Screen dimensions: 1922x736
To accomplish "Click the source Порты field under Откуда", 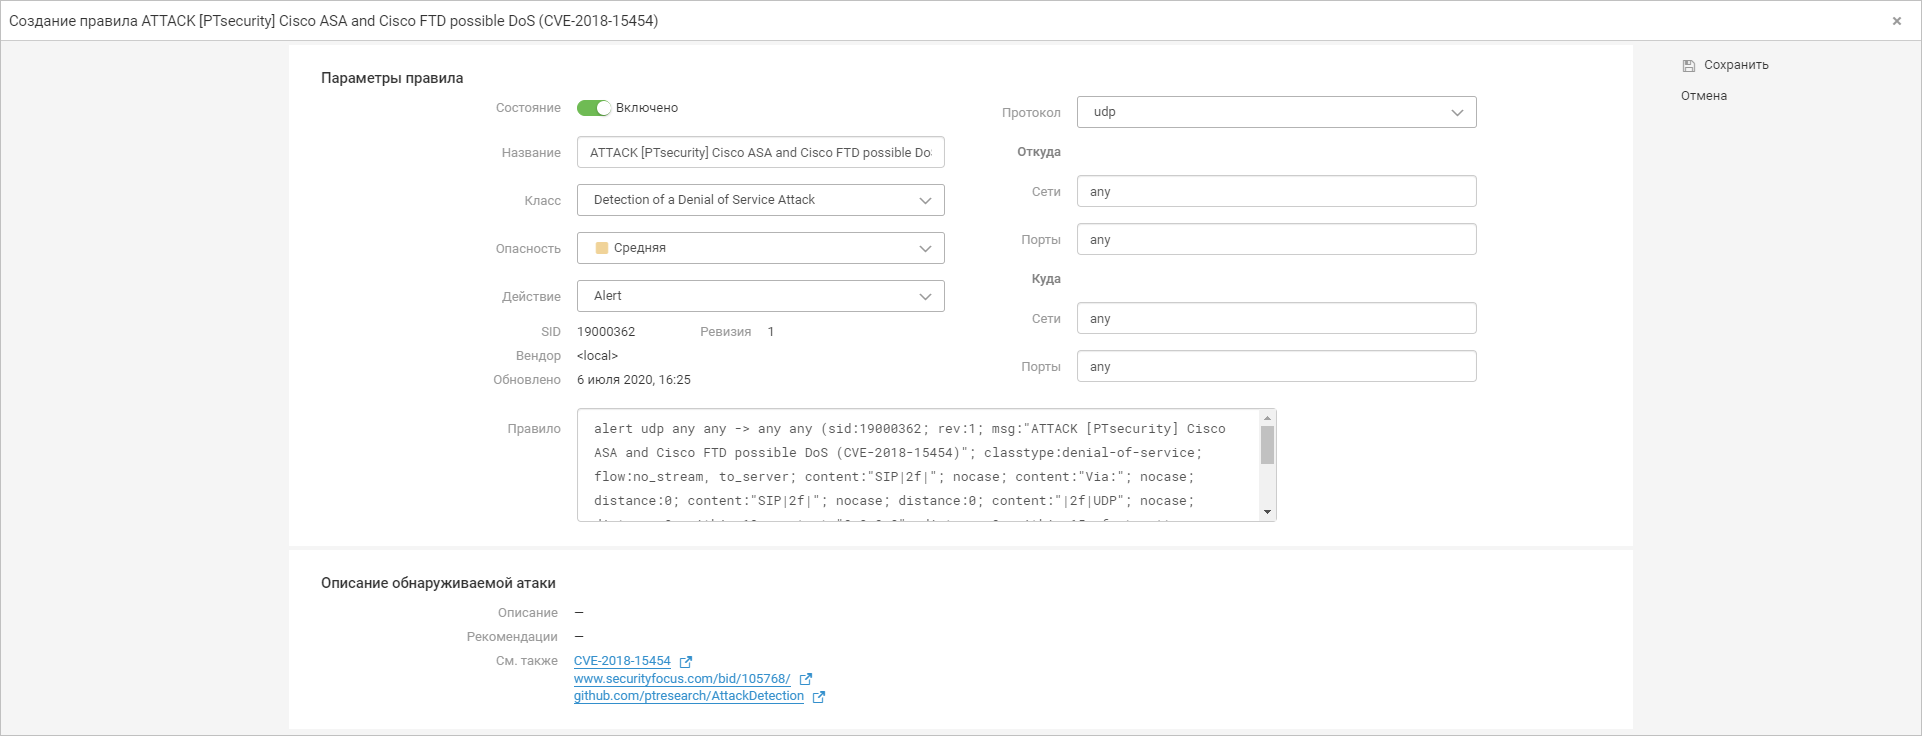I will point(1277,239).
